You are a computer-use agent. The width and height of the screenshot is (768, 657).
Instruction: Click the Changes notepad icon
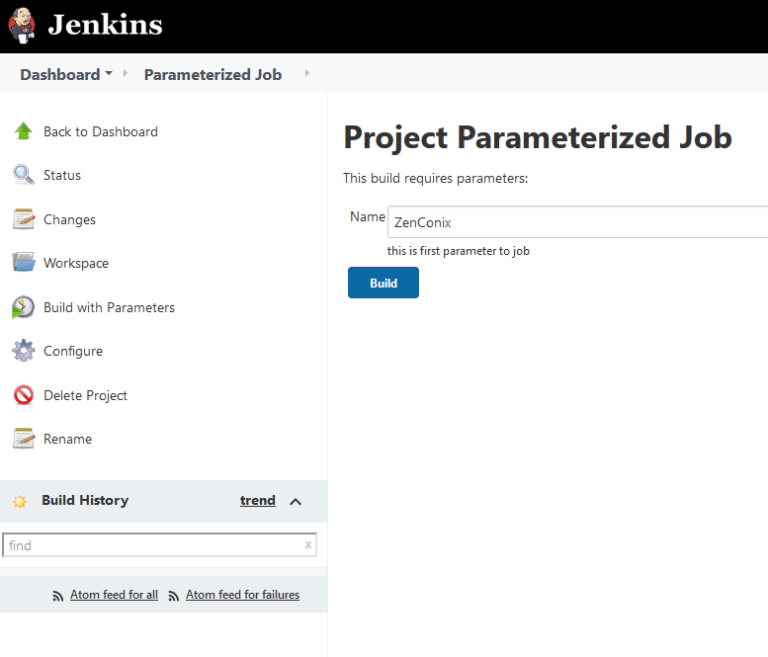click(x=24, y=219)
